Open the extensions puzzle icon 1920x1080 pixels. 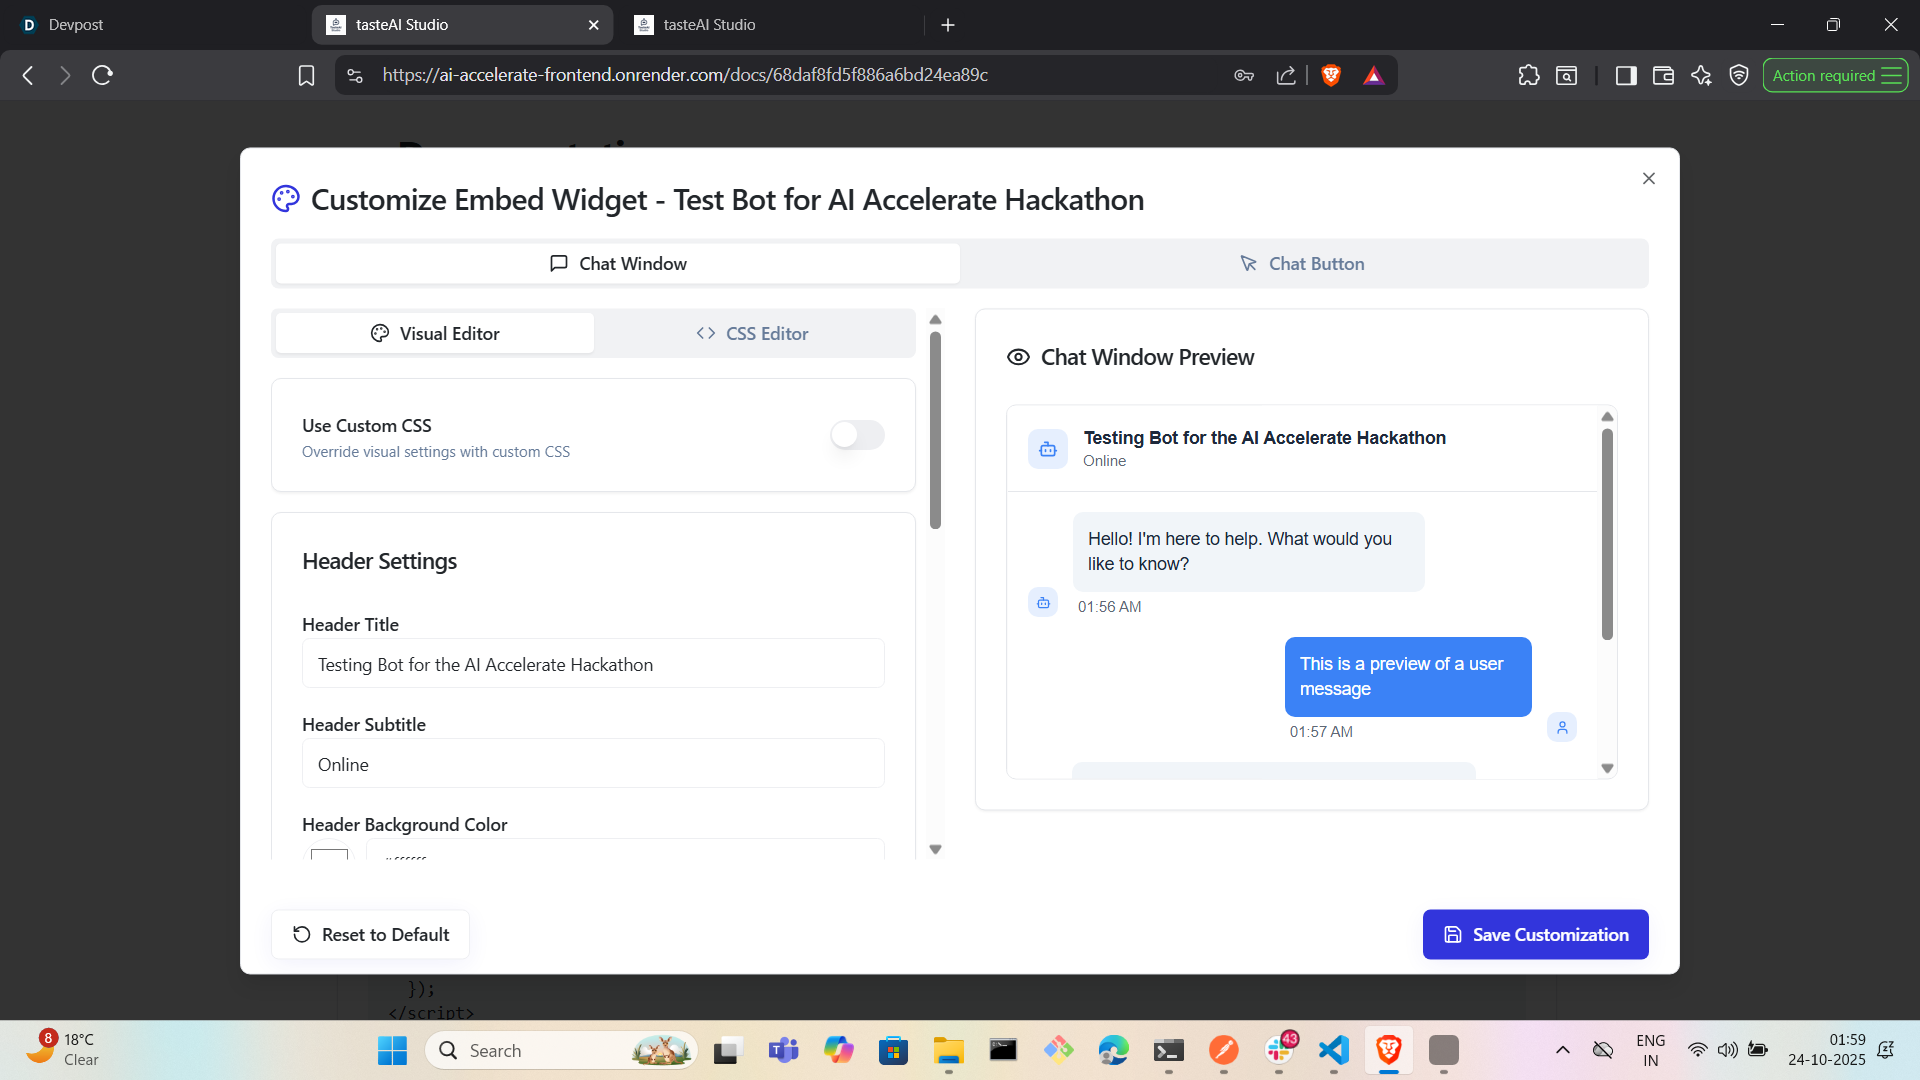click(1529, 75)
